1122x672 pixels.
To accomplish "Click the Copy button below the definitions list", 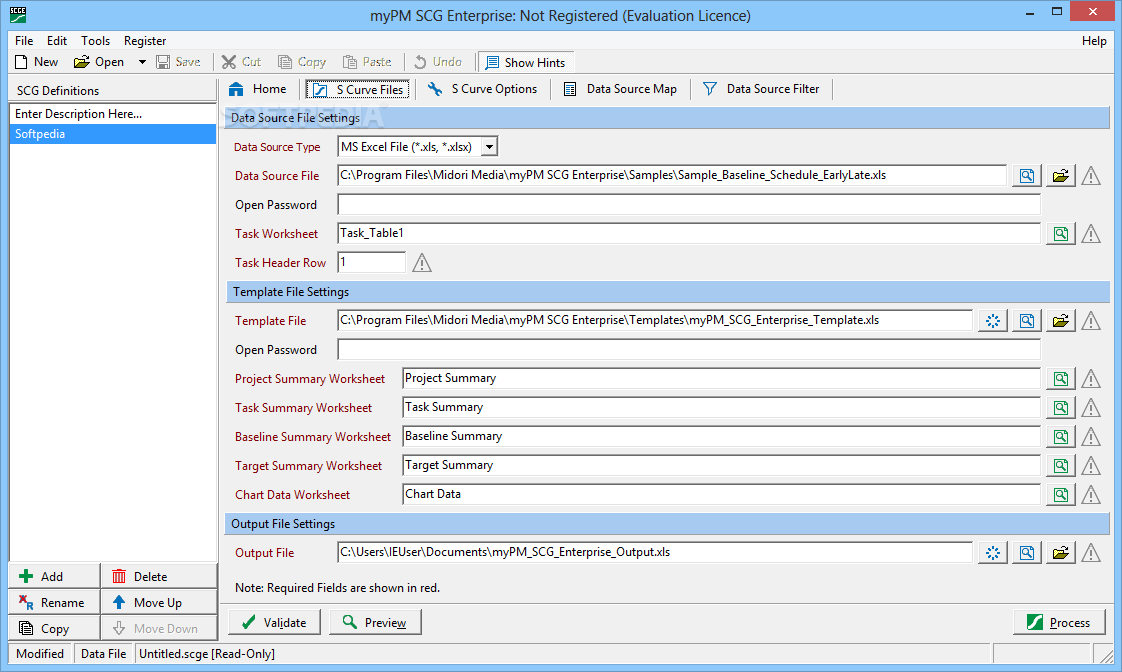I will coord(54,628).
